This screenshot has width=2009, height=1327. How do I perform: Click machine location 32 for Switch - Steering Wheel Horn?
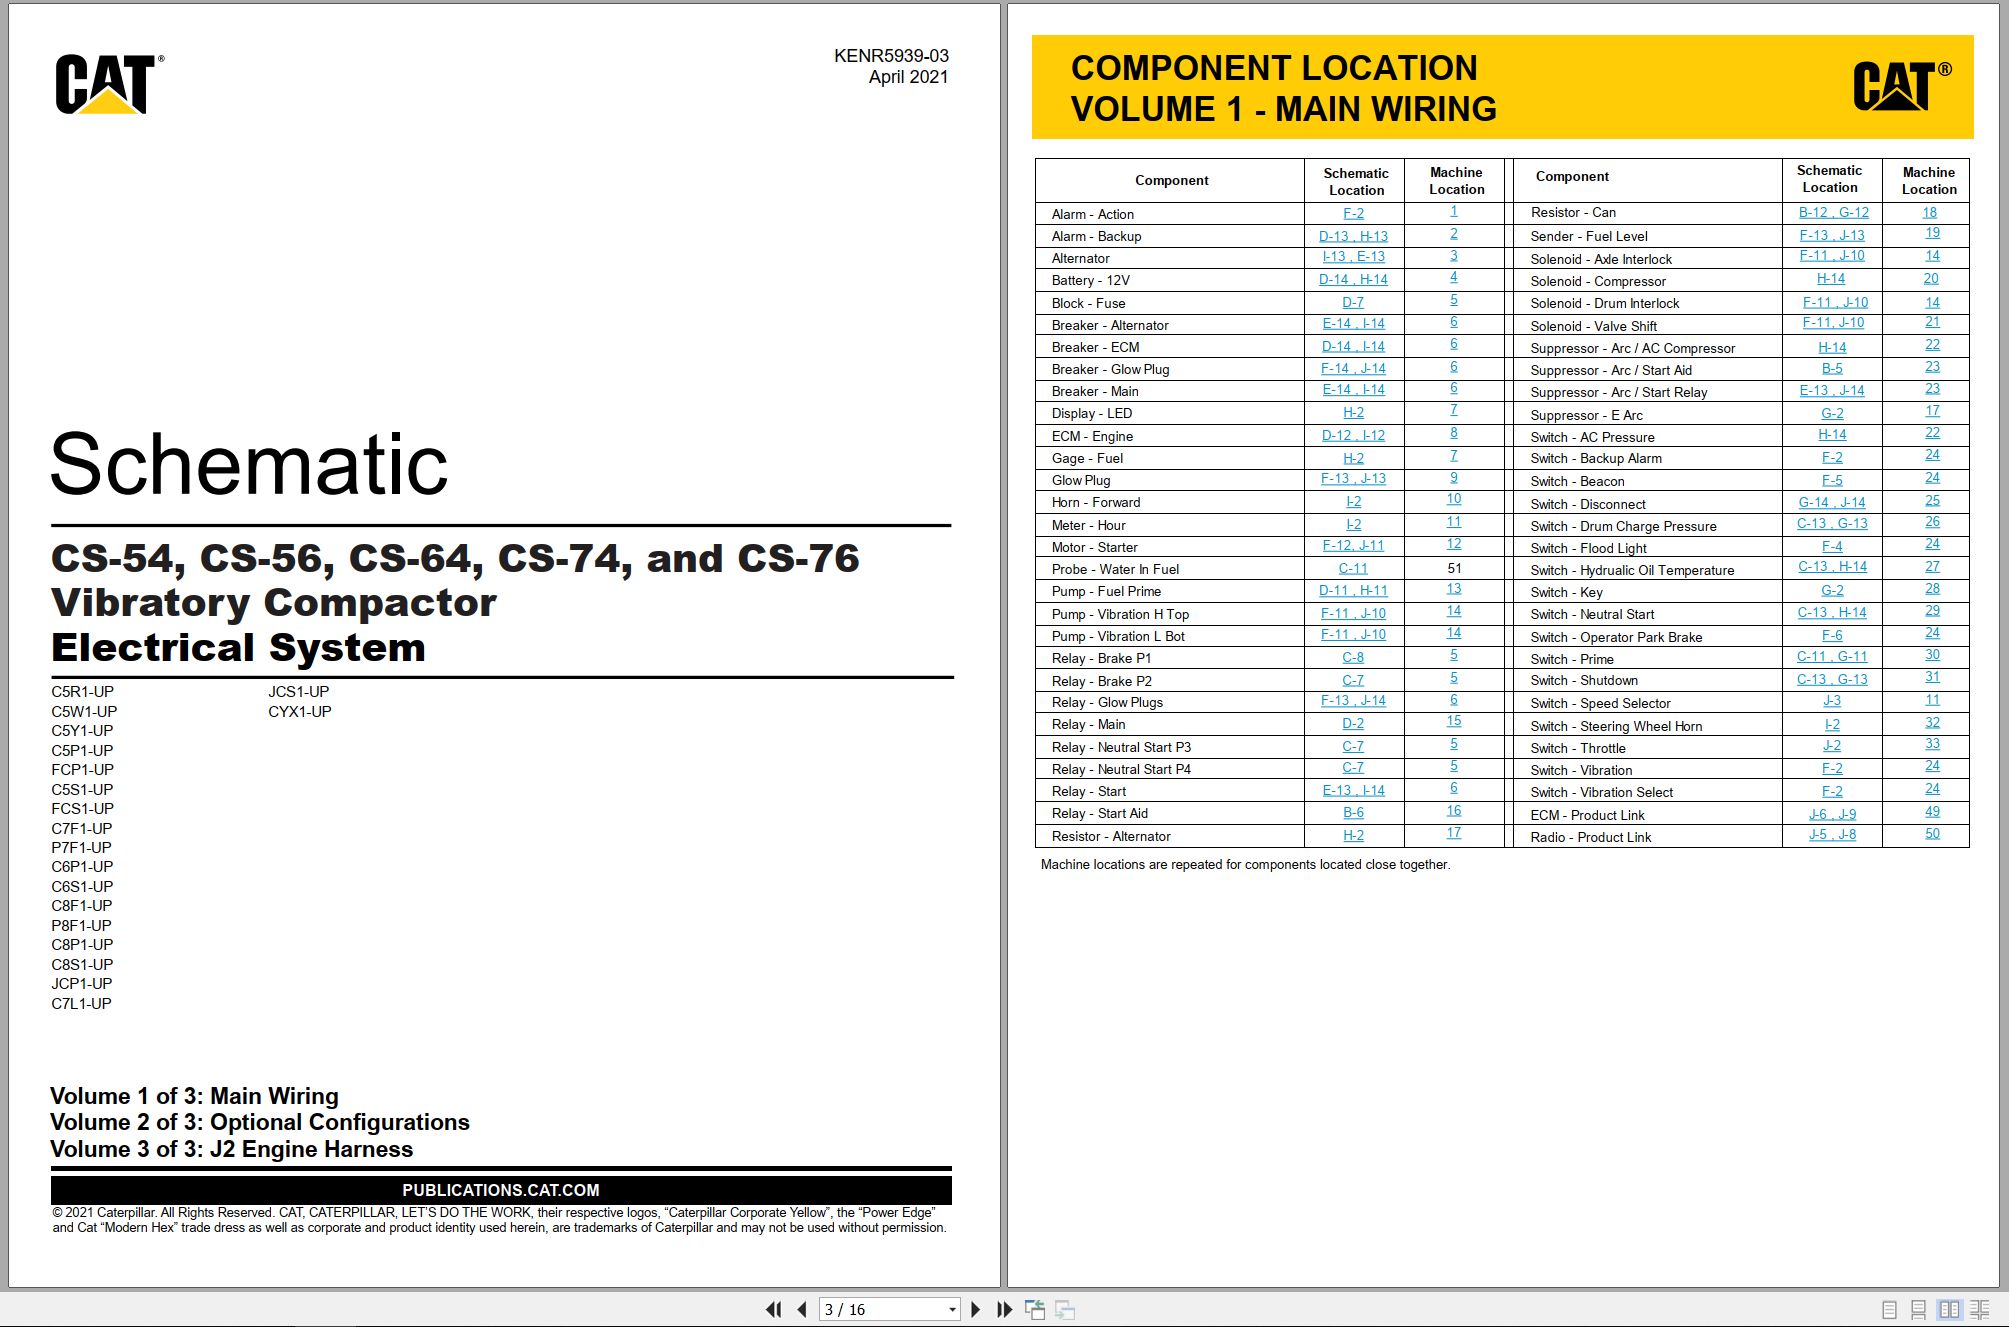[1932, 722]
